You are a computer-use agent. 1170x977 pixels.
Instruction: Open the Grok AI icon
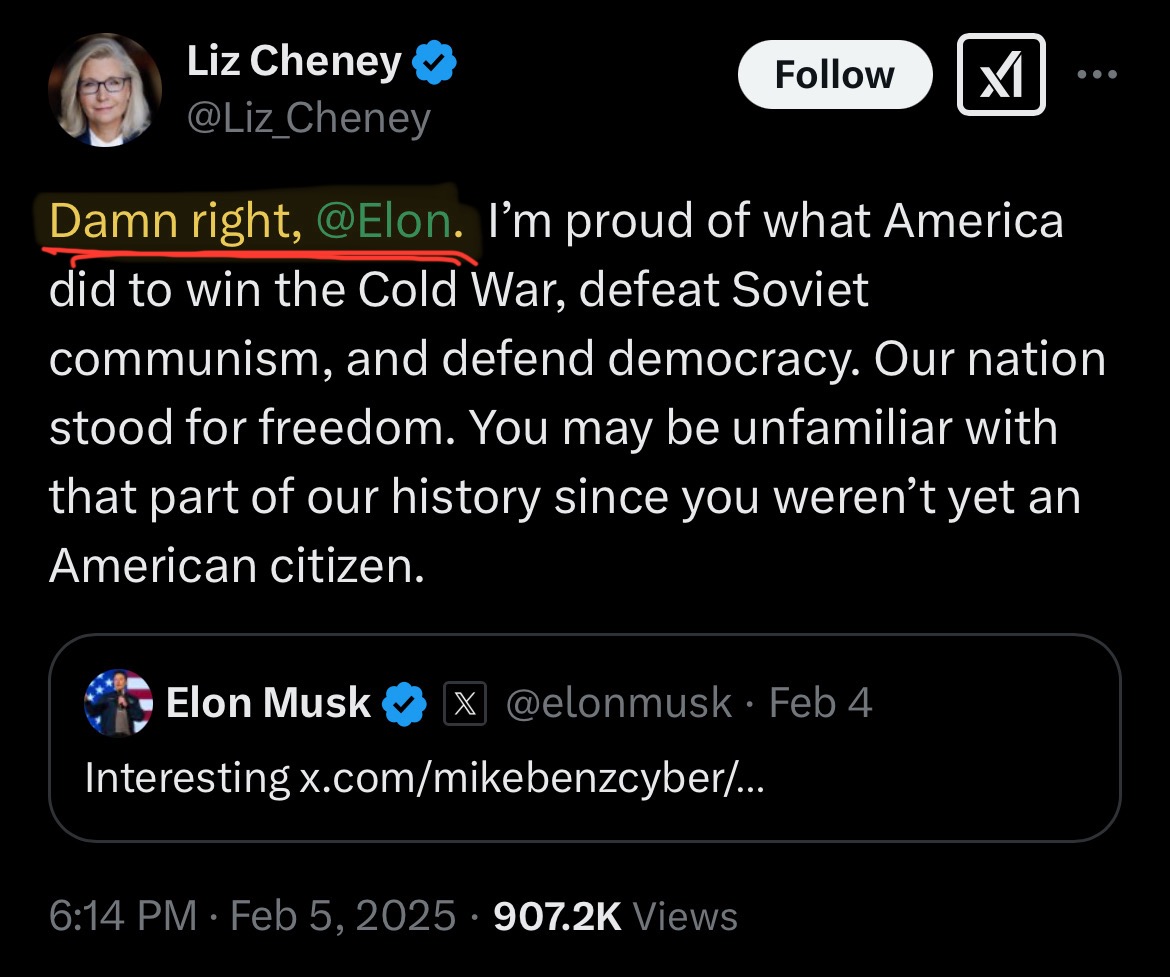coord(1001,75)
